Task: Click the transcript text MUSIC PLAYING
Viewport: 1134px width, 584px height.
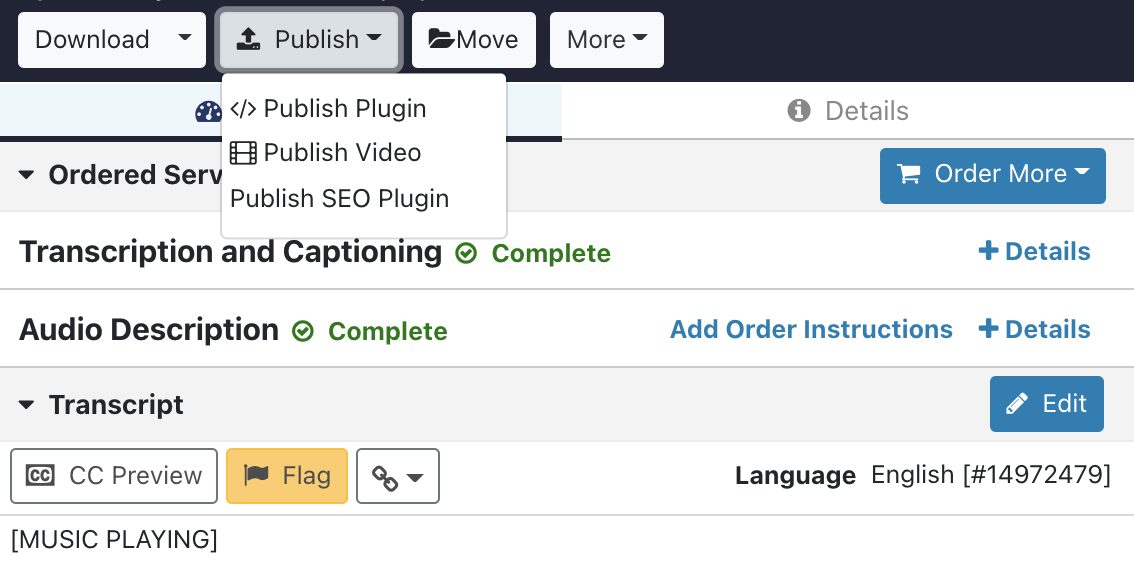Action: (113, 539)
